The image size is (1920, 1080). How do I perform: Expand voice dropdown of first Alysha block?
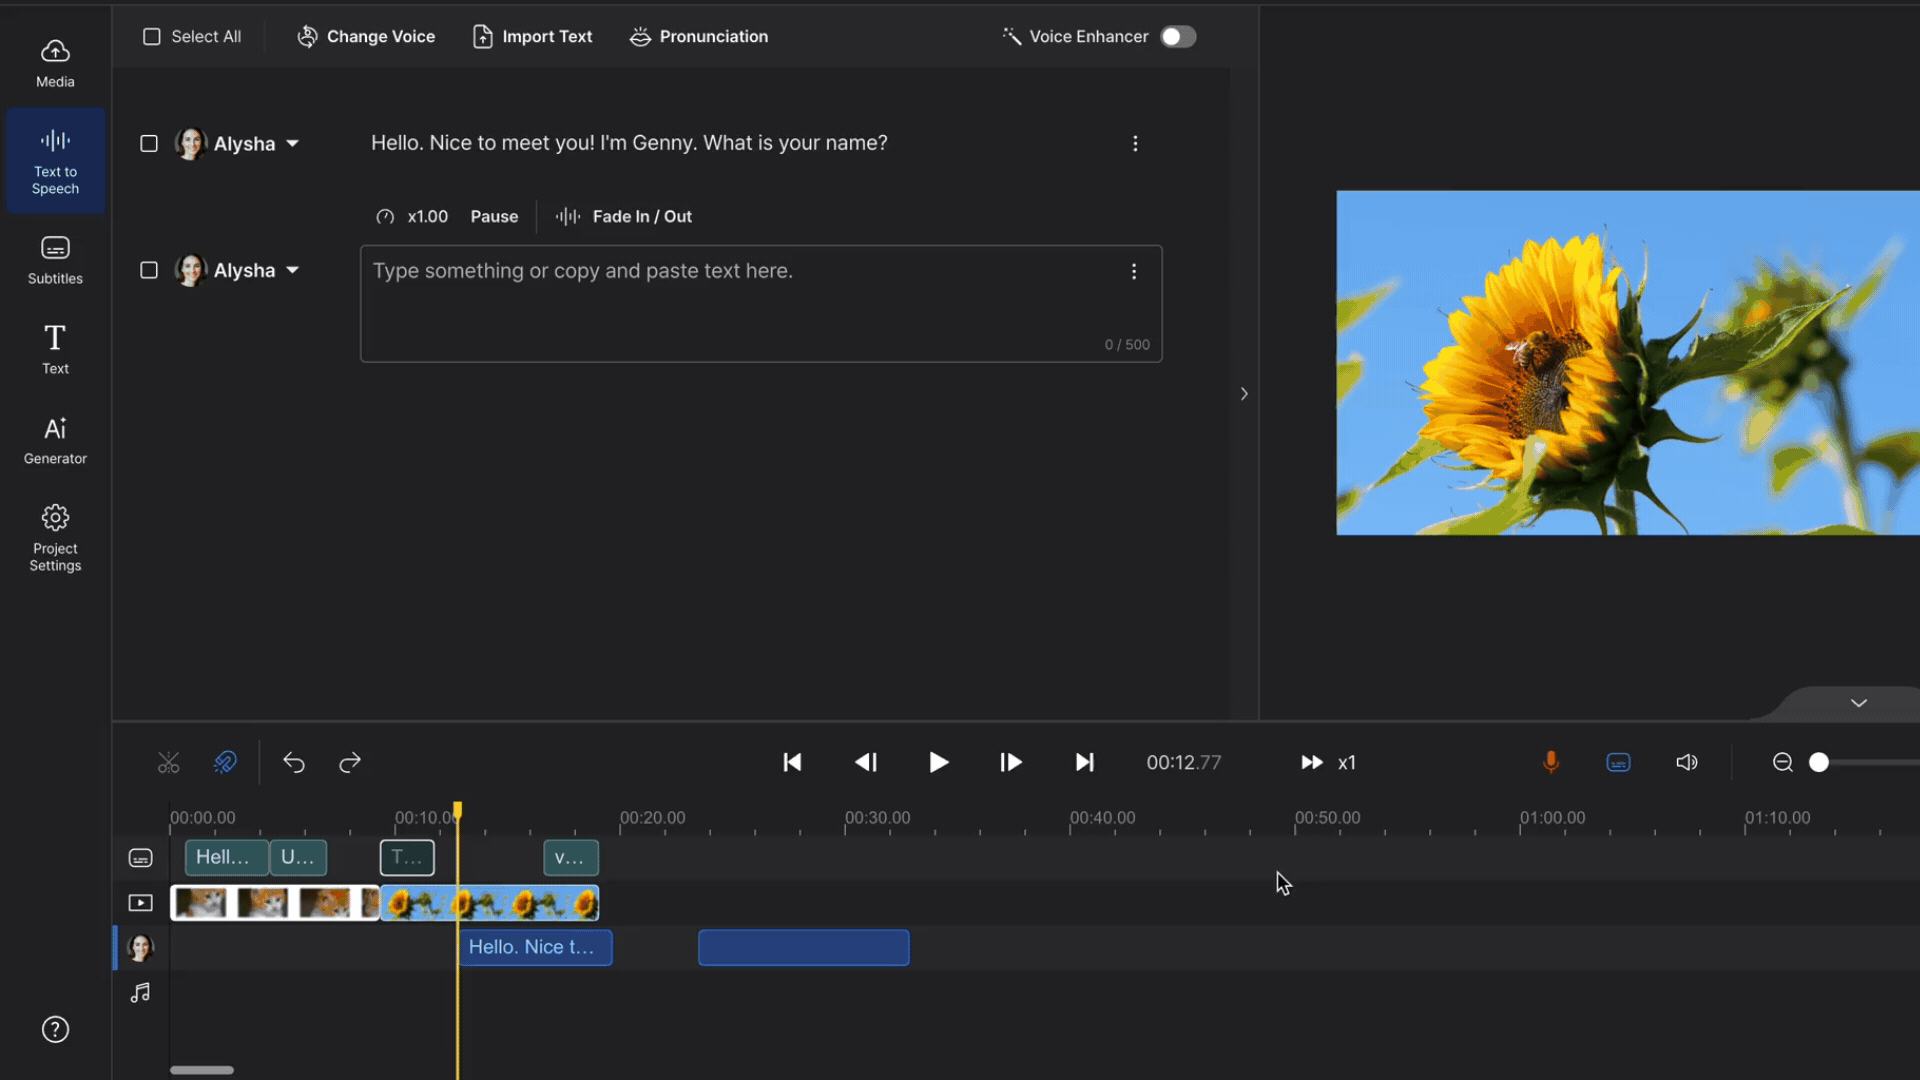coord(292,143)
